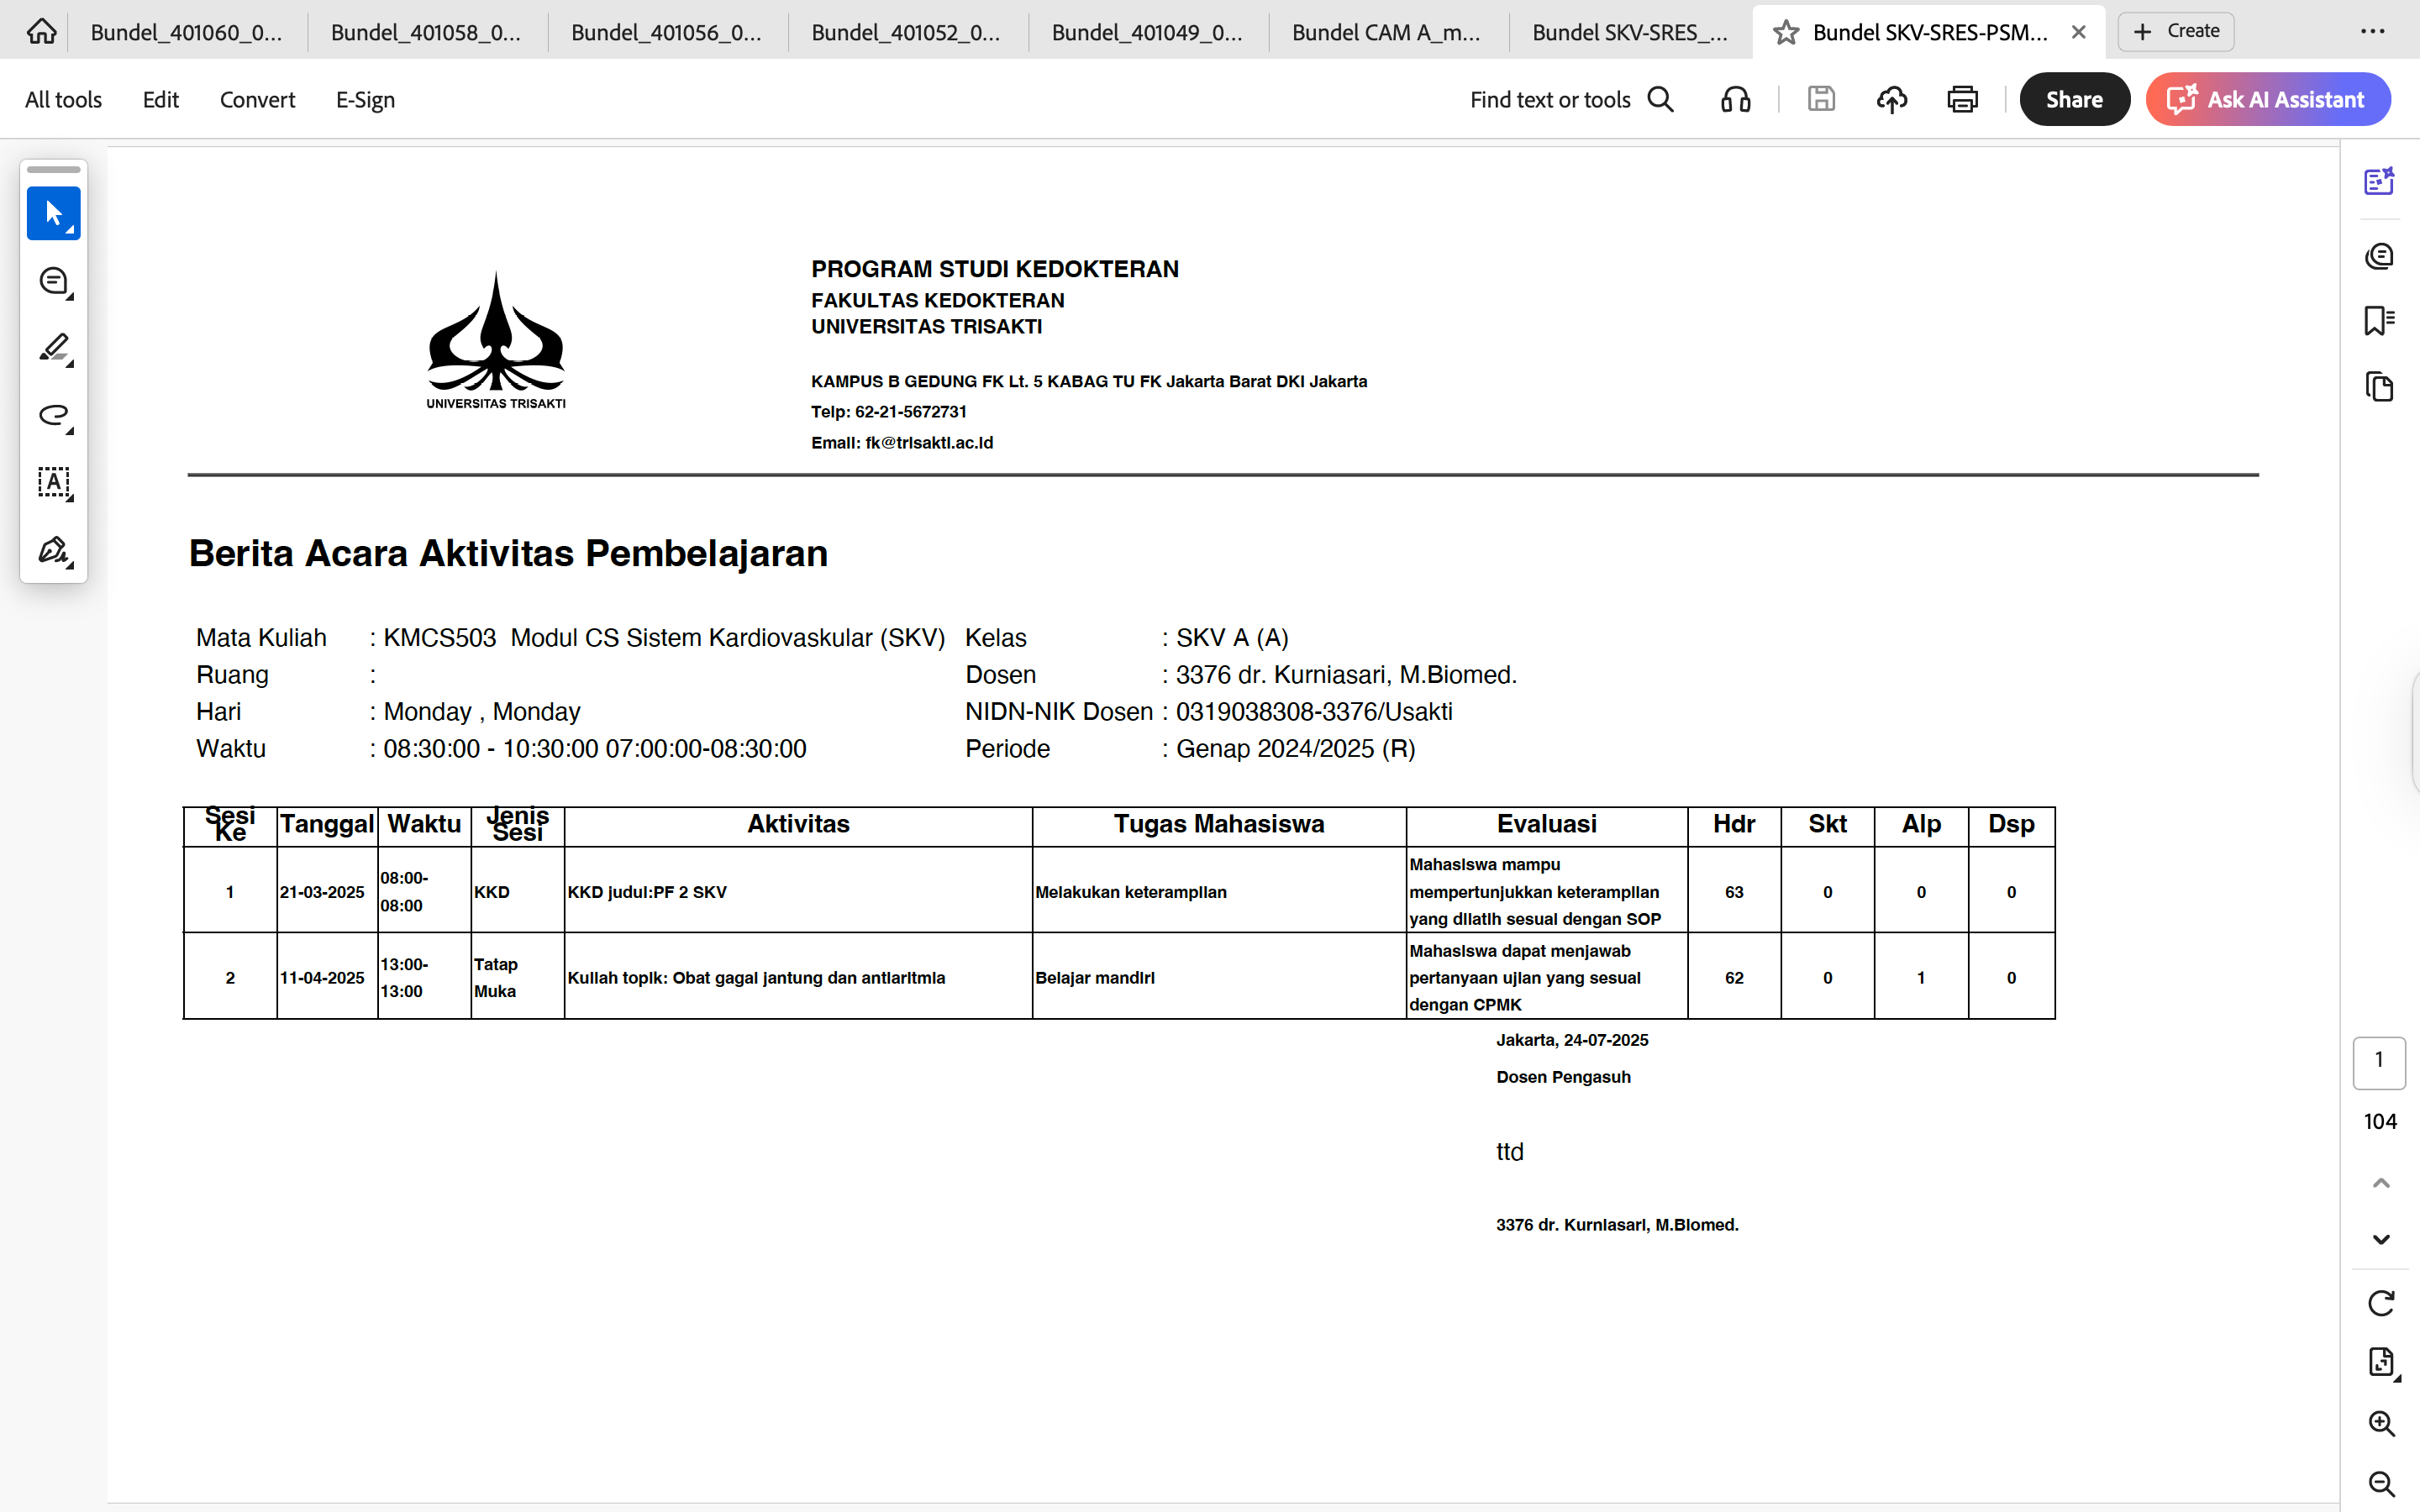
Task: Click the current page number field
Action: 2379,1061
